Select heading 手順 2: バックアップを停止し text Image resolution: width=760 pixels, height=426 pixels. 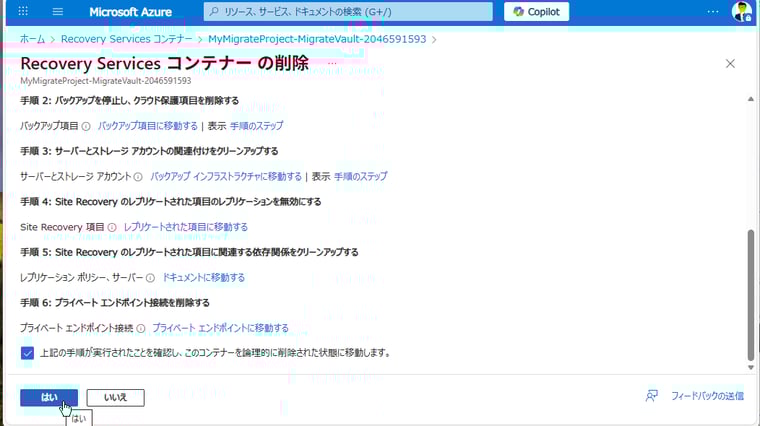129,101
